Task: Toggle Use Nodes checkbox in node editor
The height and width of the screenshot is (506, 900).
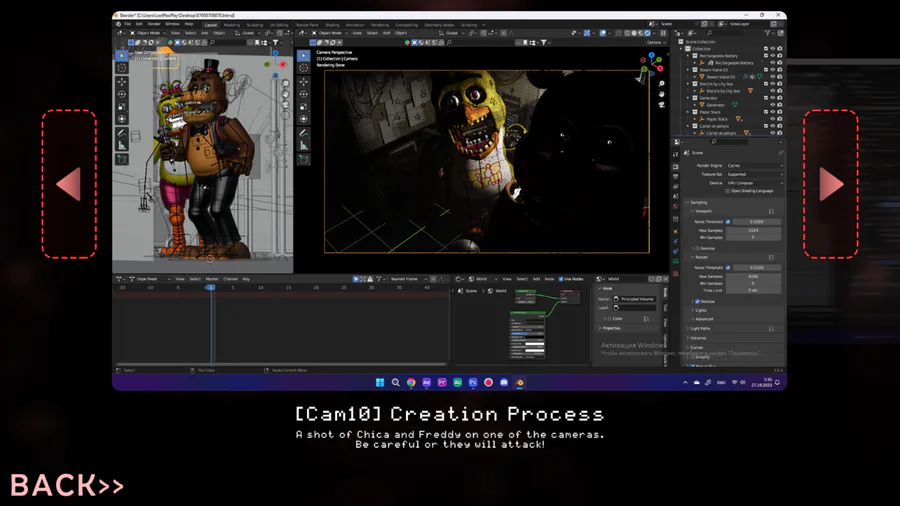Action: 561,279
